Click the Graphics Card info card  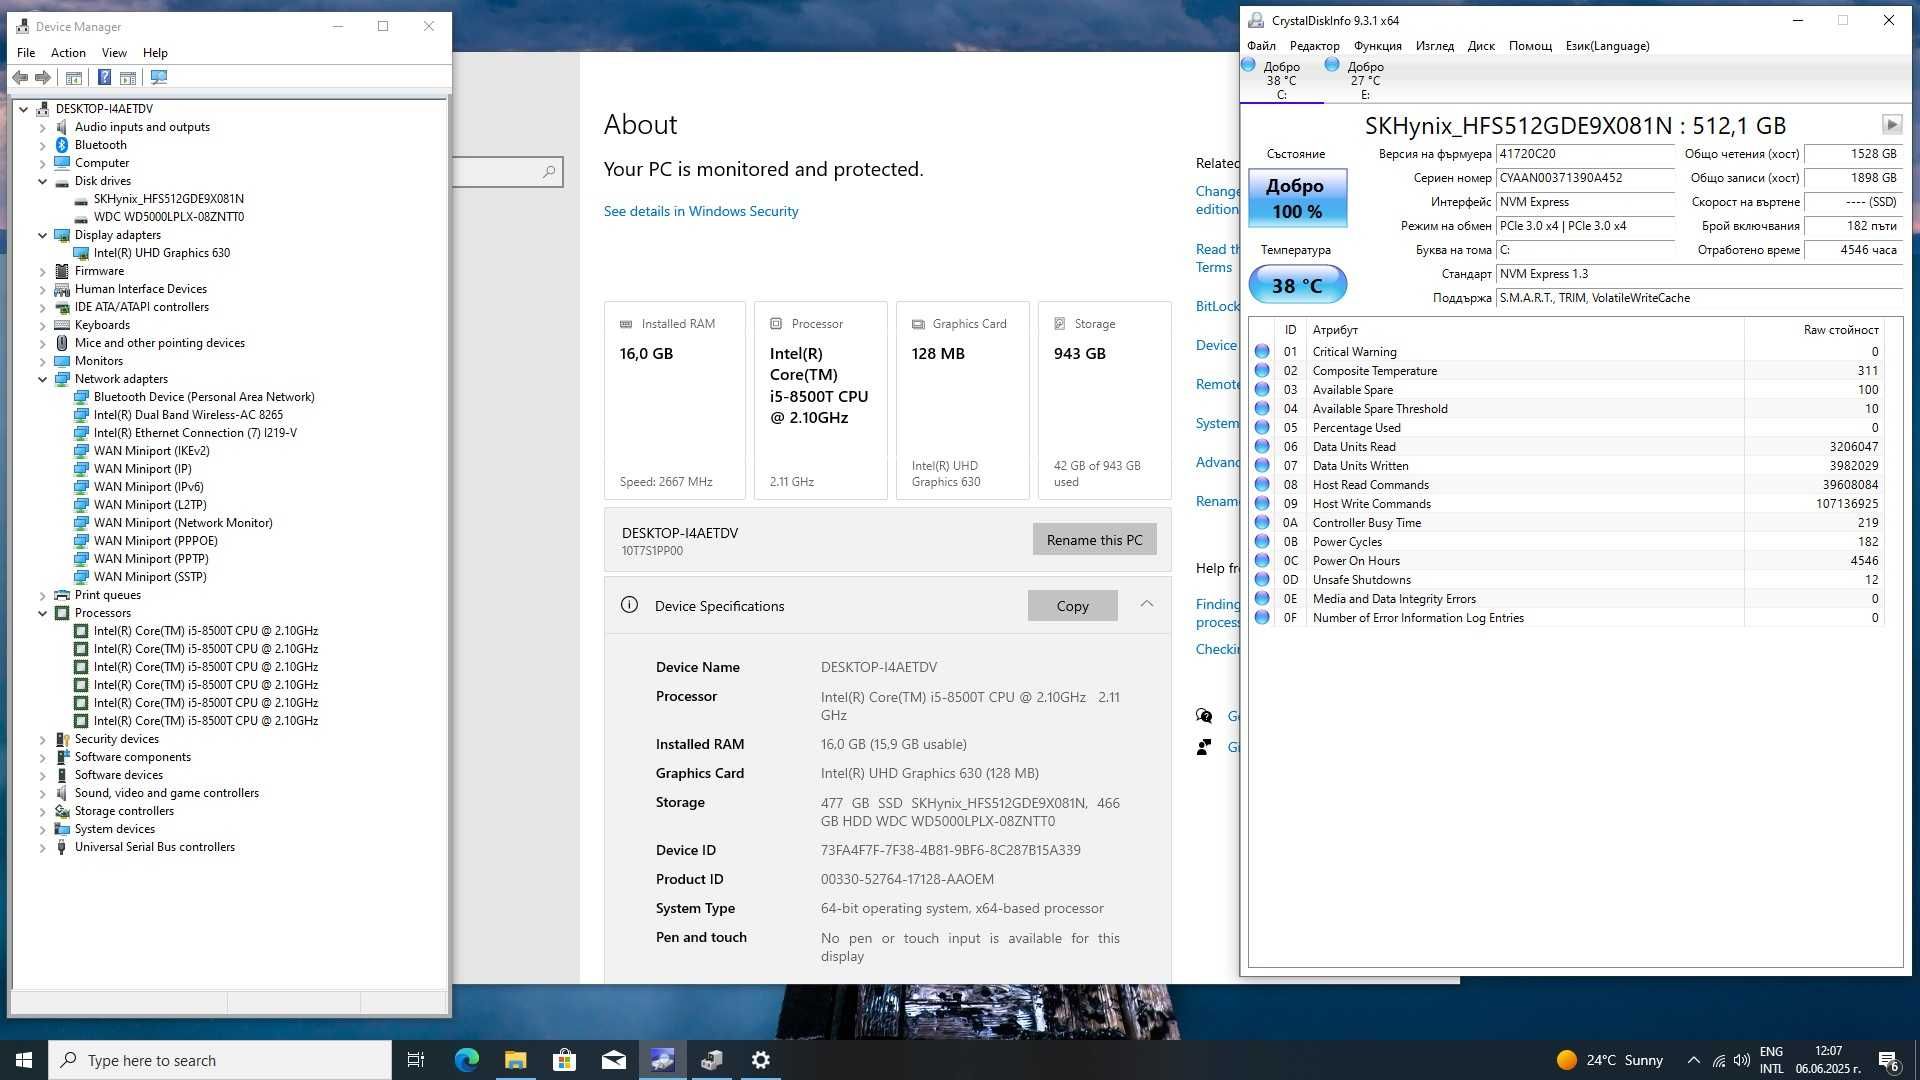pos(962,400)
